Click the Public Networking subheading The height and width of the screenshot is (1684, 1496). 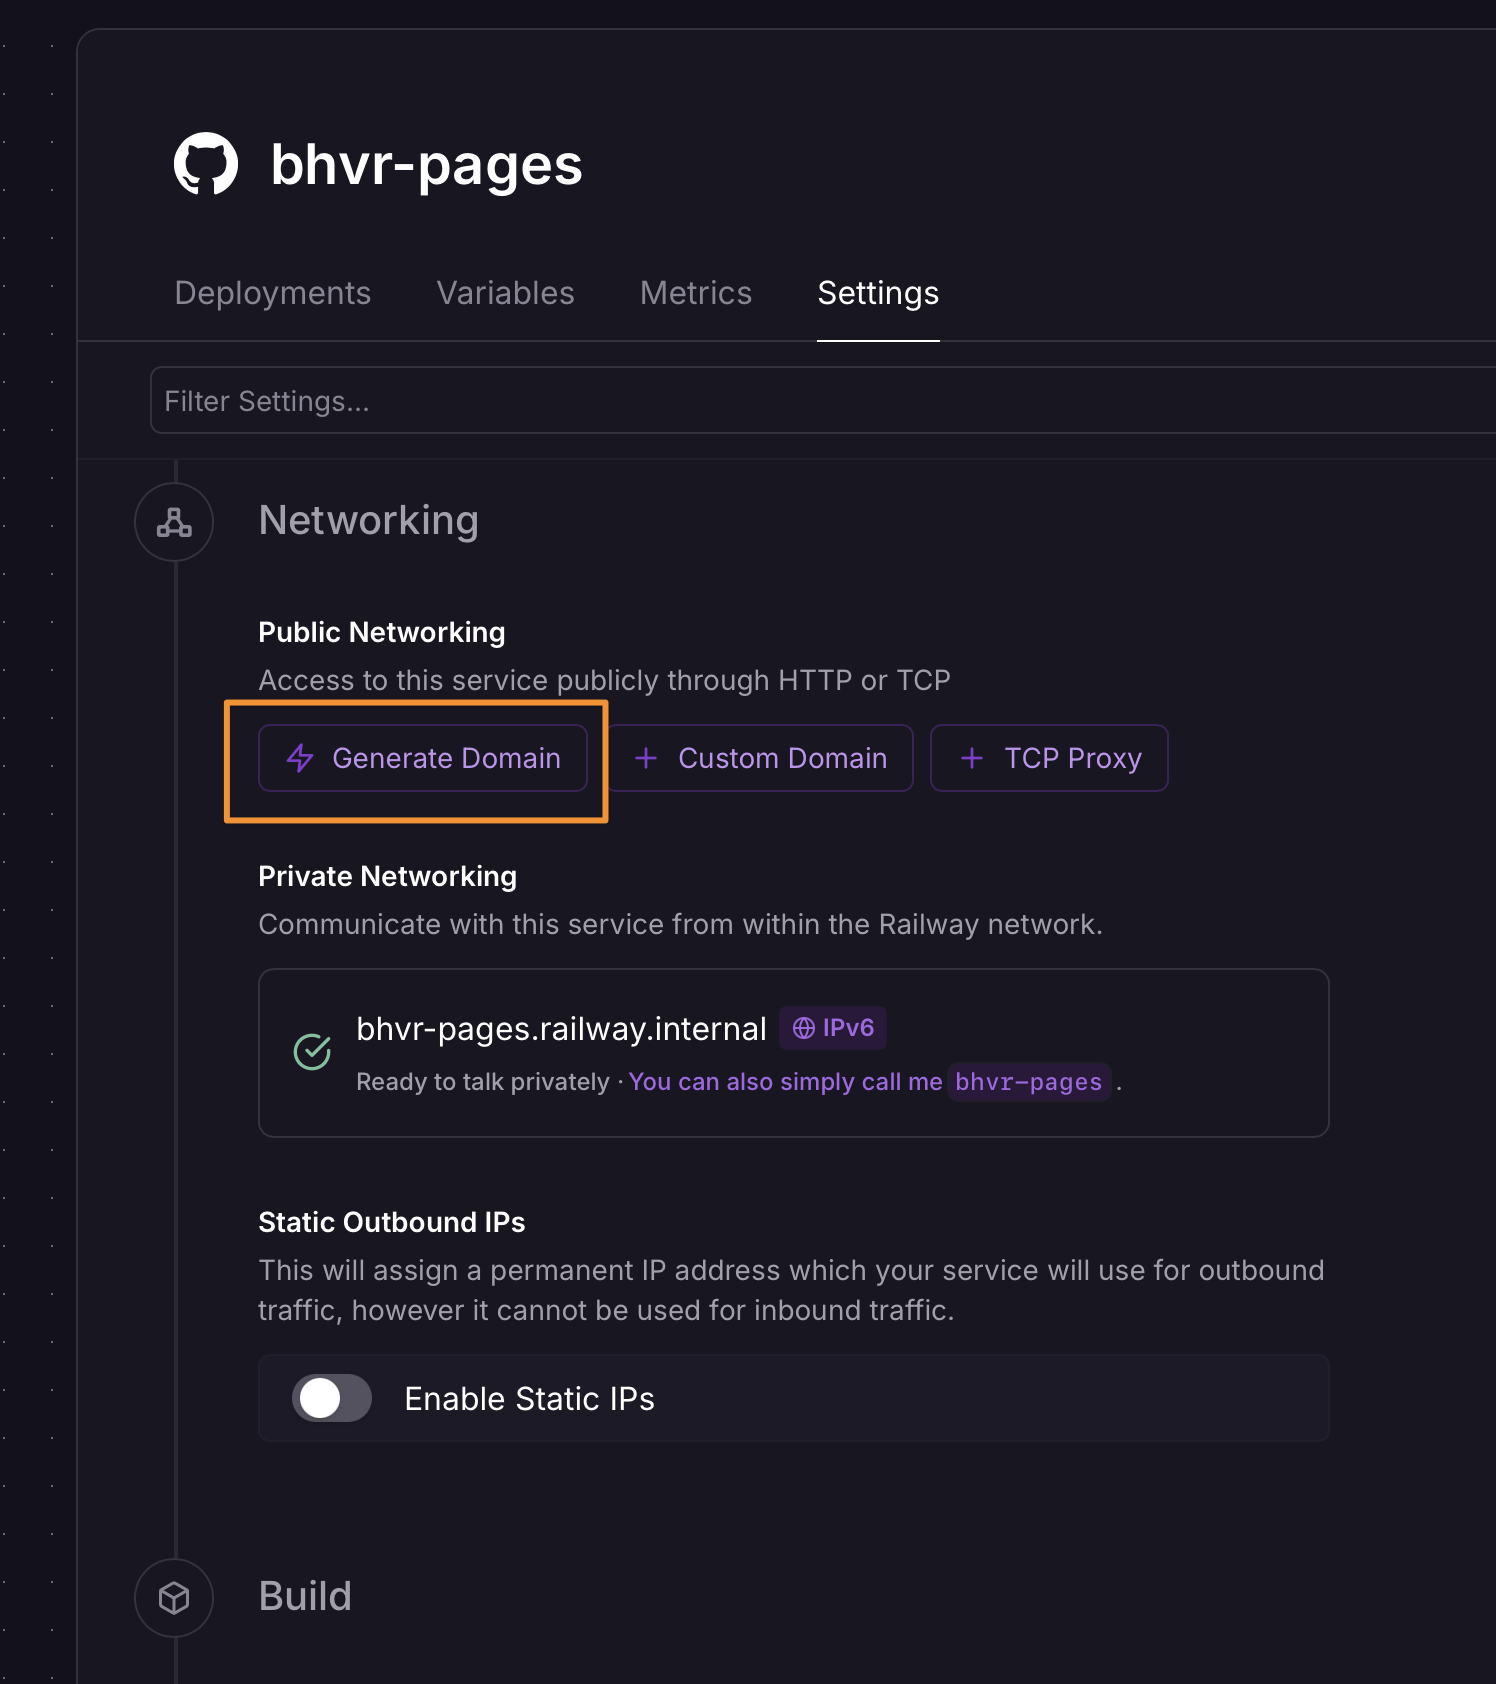(x=382, y=632)
